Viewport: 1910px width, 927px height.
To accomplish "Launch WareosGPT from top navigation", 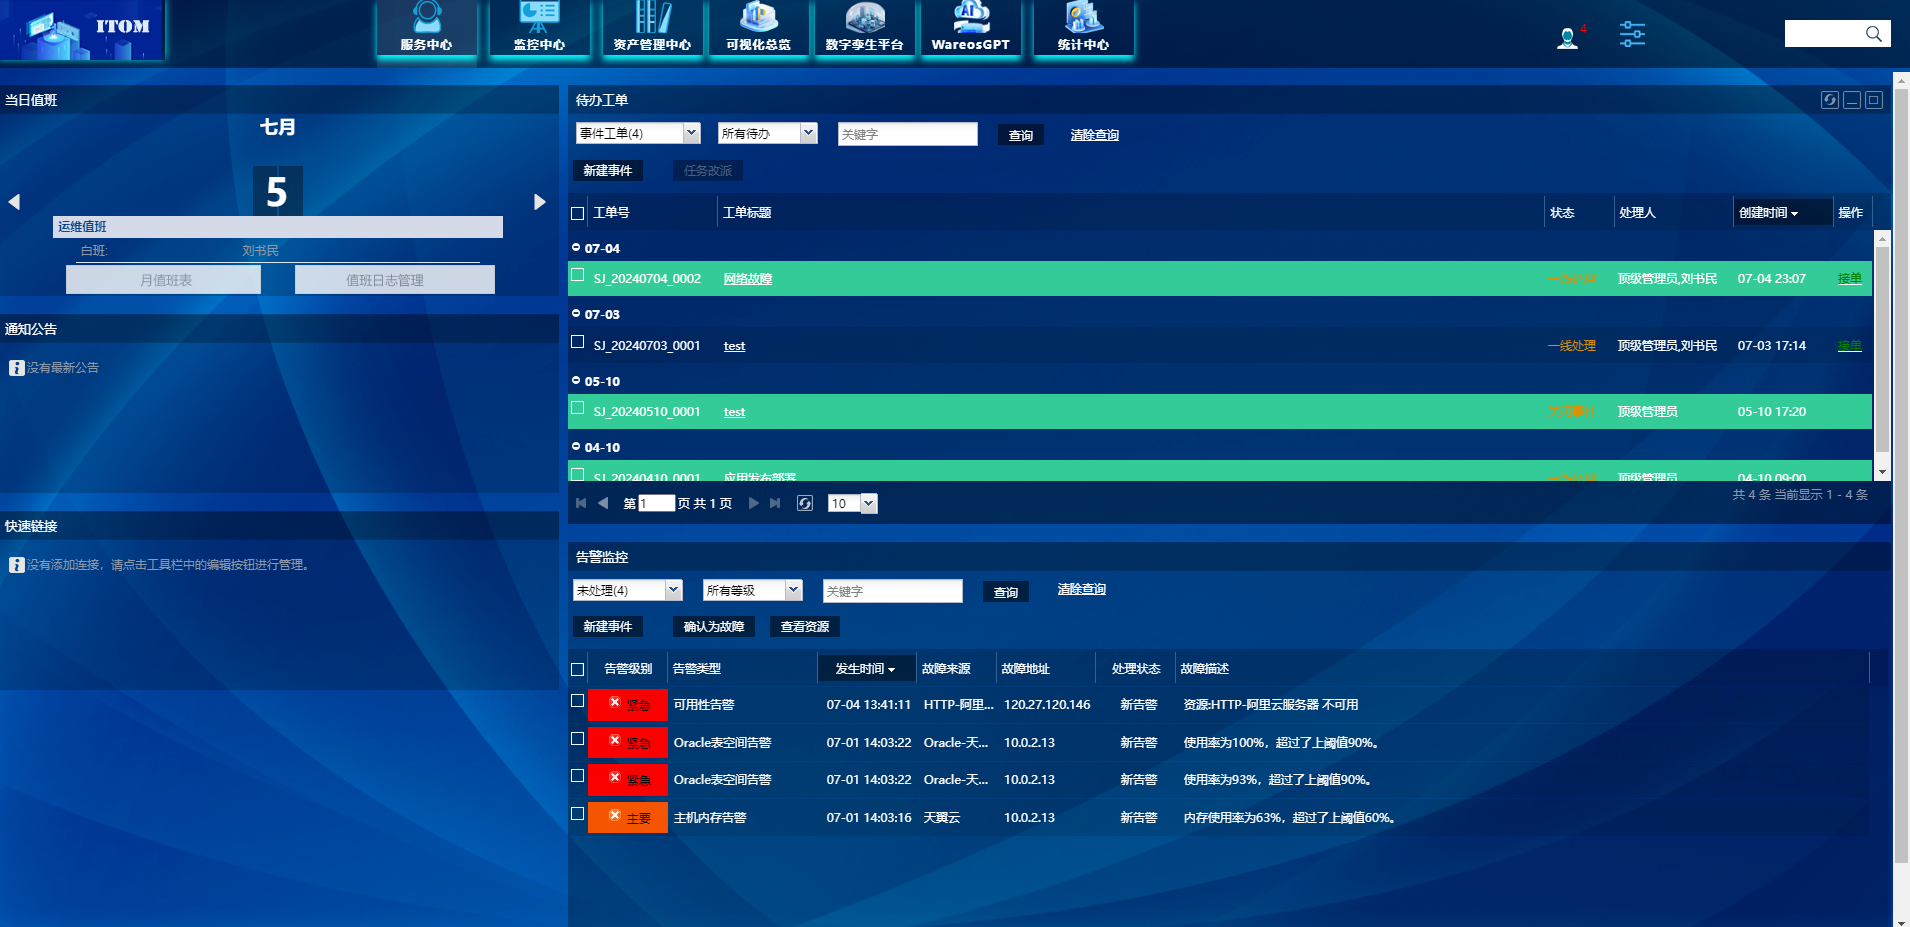I will point(970,28).
